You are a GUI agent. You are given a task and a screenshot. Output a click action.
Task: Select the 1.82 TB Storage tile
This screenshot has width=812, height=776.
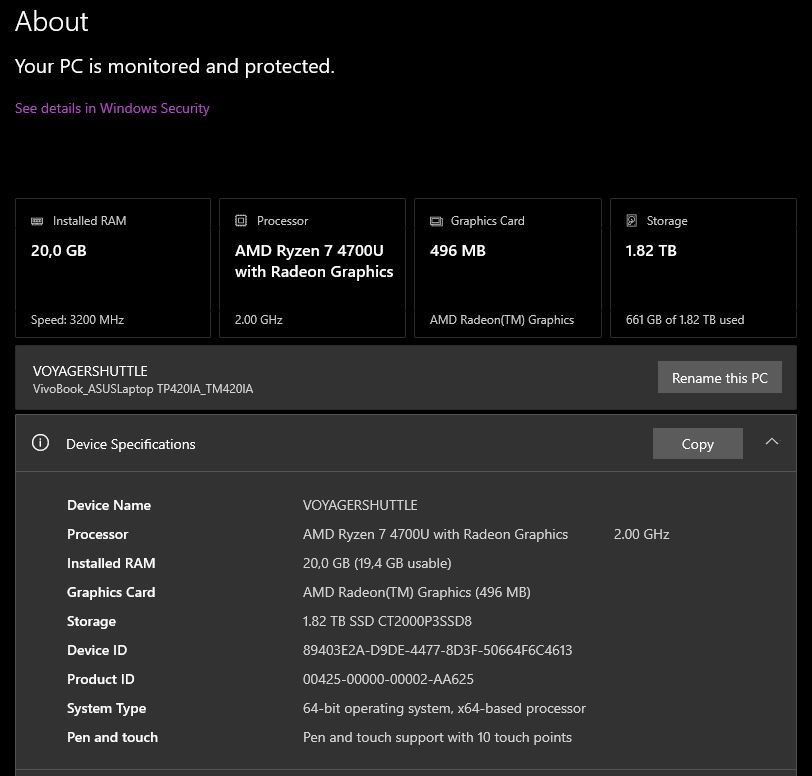point(704,268)
